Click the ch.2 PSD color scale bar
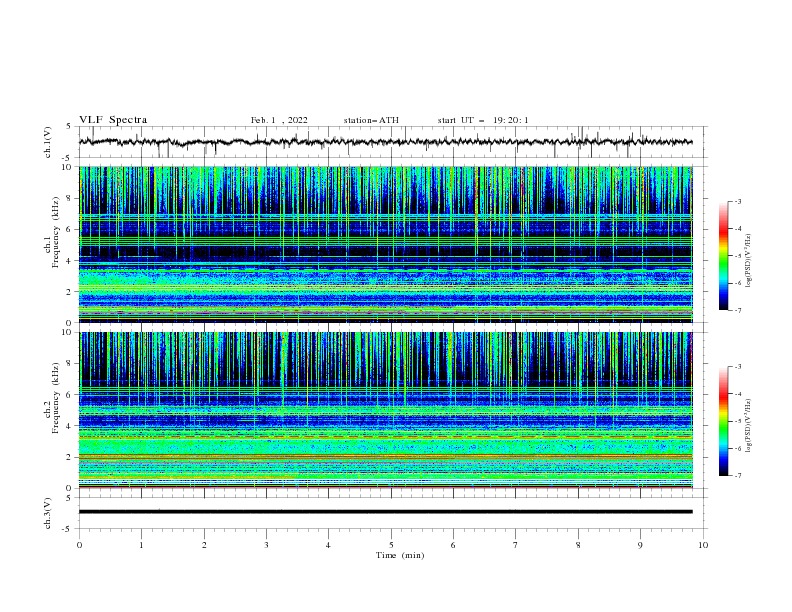 coord(724,421)
